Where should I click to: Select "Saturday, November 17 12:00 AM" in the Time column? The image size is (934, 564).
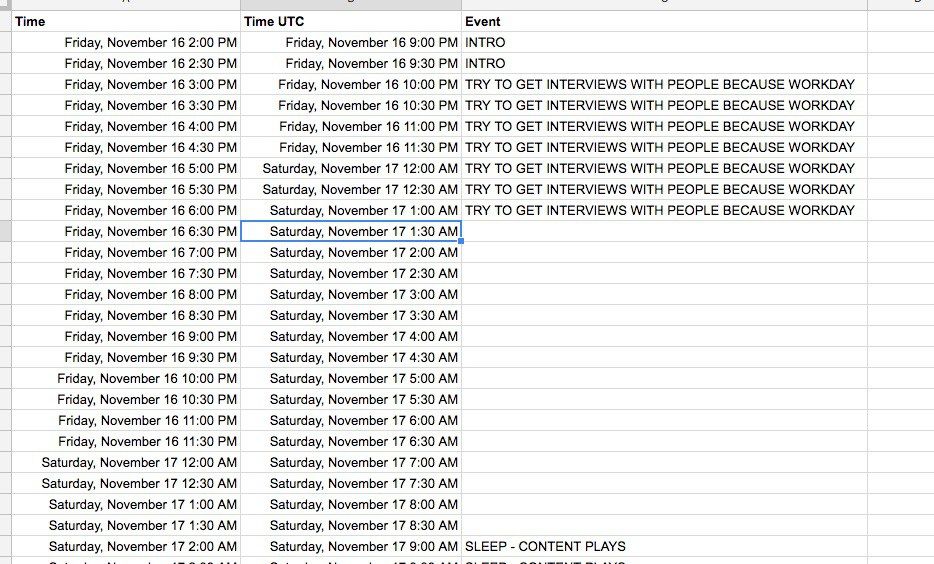(x=139, y=462)
